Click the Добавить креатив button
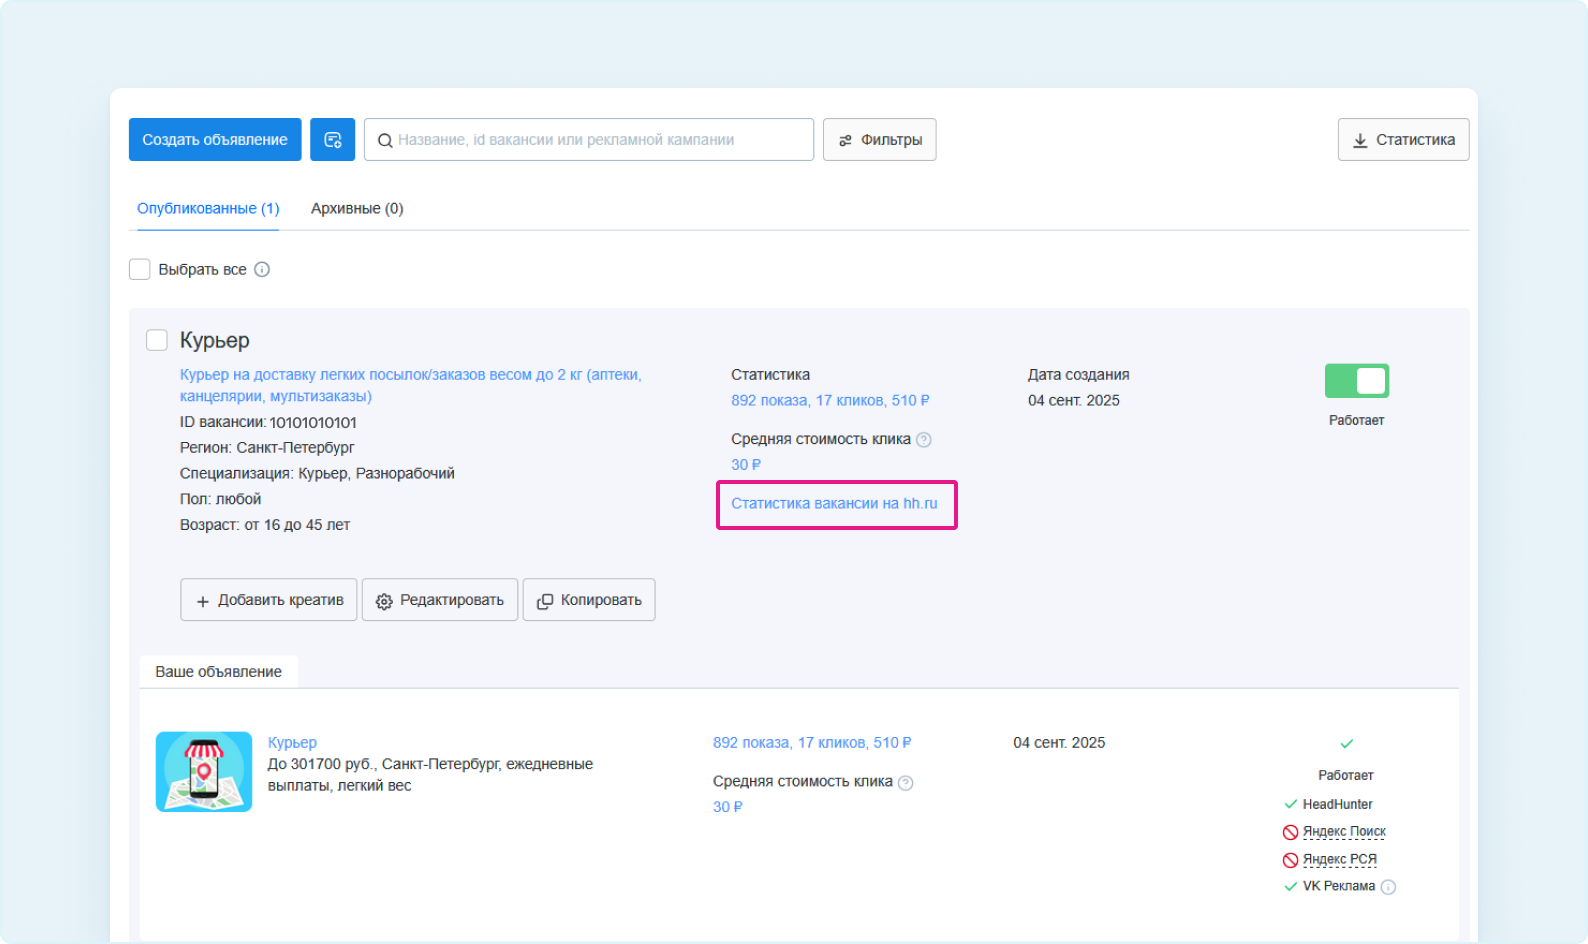1588x944 pixels. pyautogui.click(x=269, y=600)
